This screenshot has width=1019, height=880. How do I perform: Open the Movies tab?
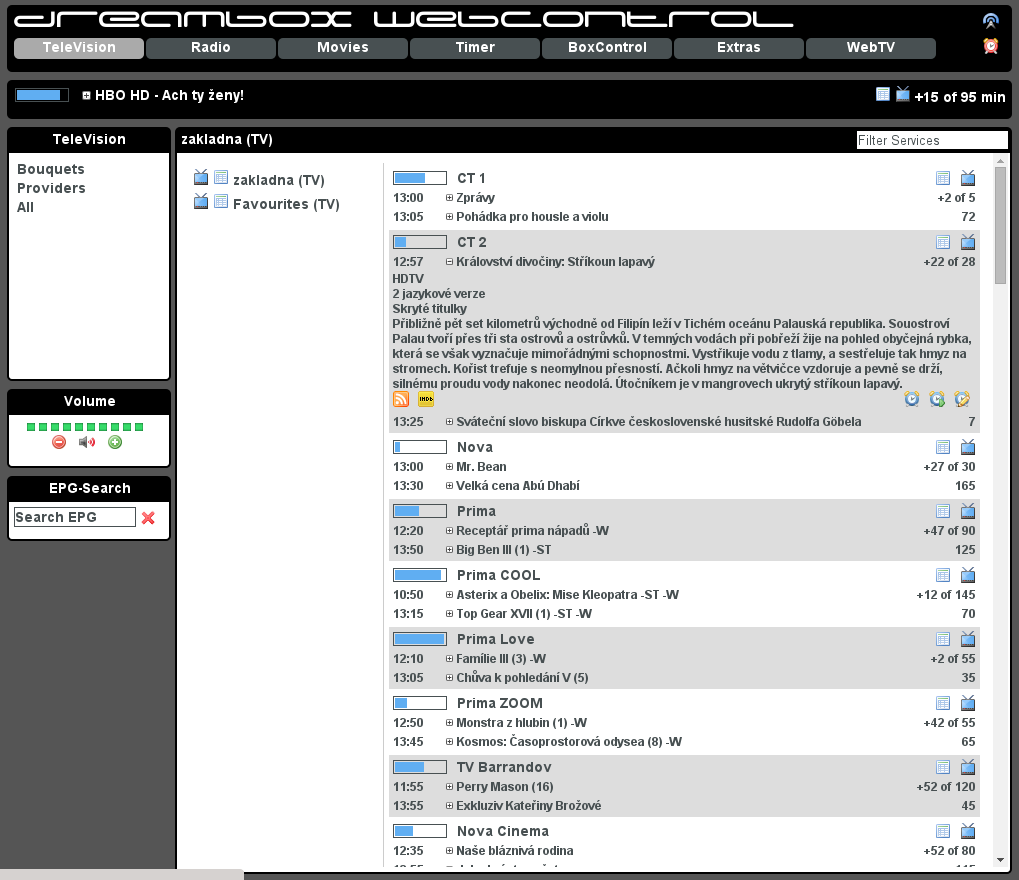[x=343, y=48]
